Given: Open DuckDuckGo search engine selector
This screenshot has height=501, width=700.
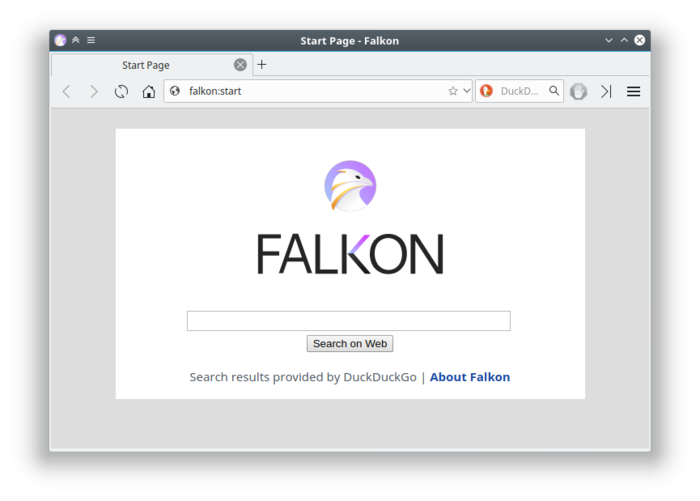Looking at the screenshot, I should [486, 91].
